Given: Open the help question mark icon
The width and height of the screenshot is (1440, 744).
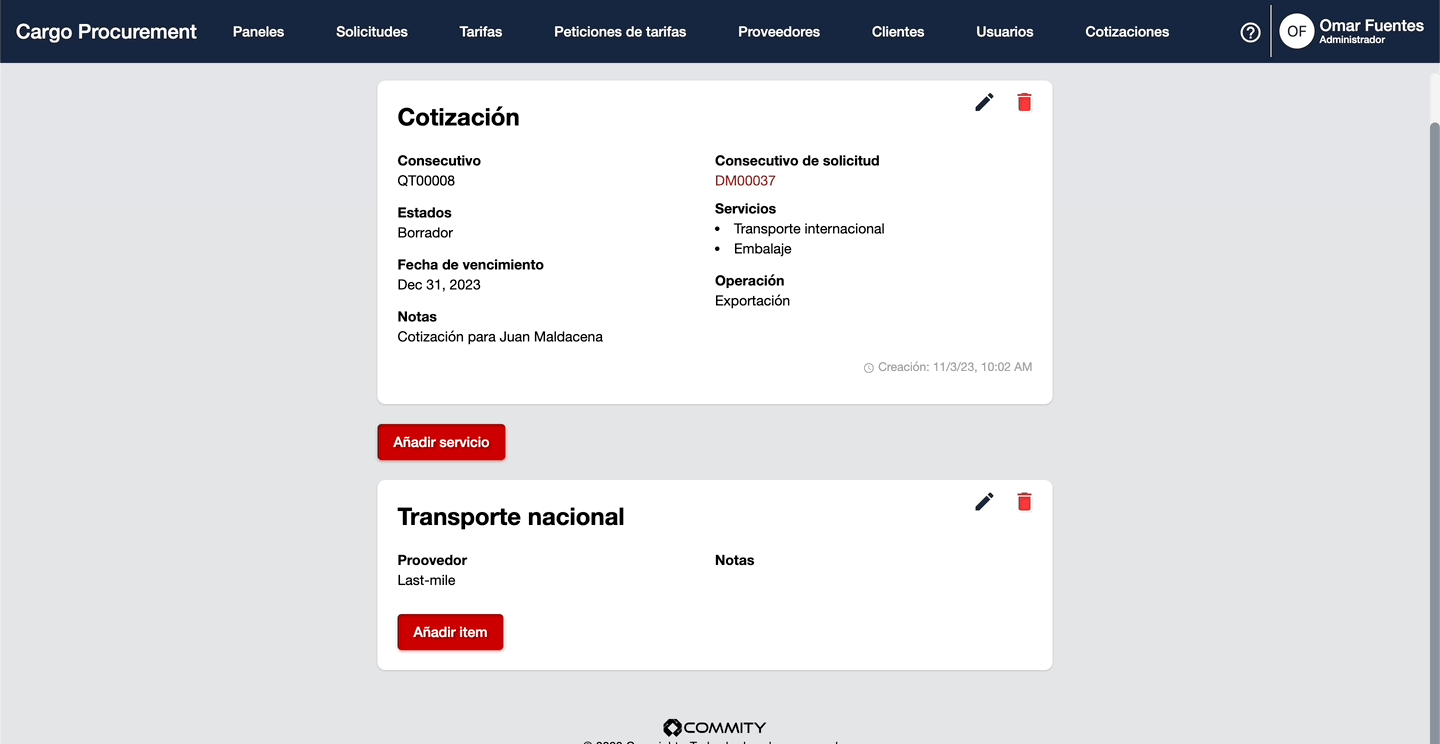Looking at the screenshot, I should pyautogui.click(x=1250, y=32).
